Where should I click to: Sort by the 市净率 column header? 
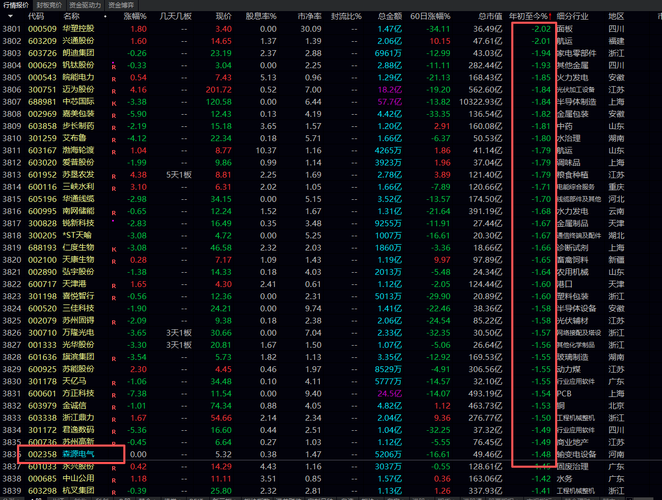click(309, 16)
